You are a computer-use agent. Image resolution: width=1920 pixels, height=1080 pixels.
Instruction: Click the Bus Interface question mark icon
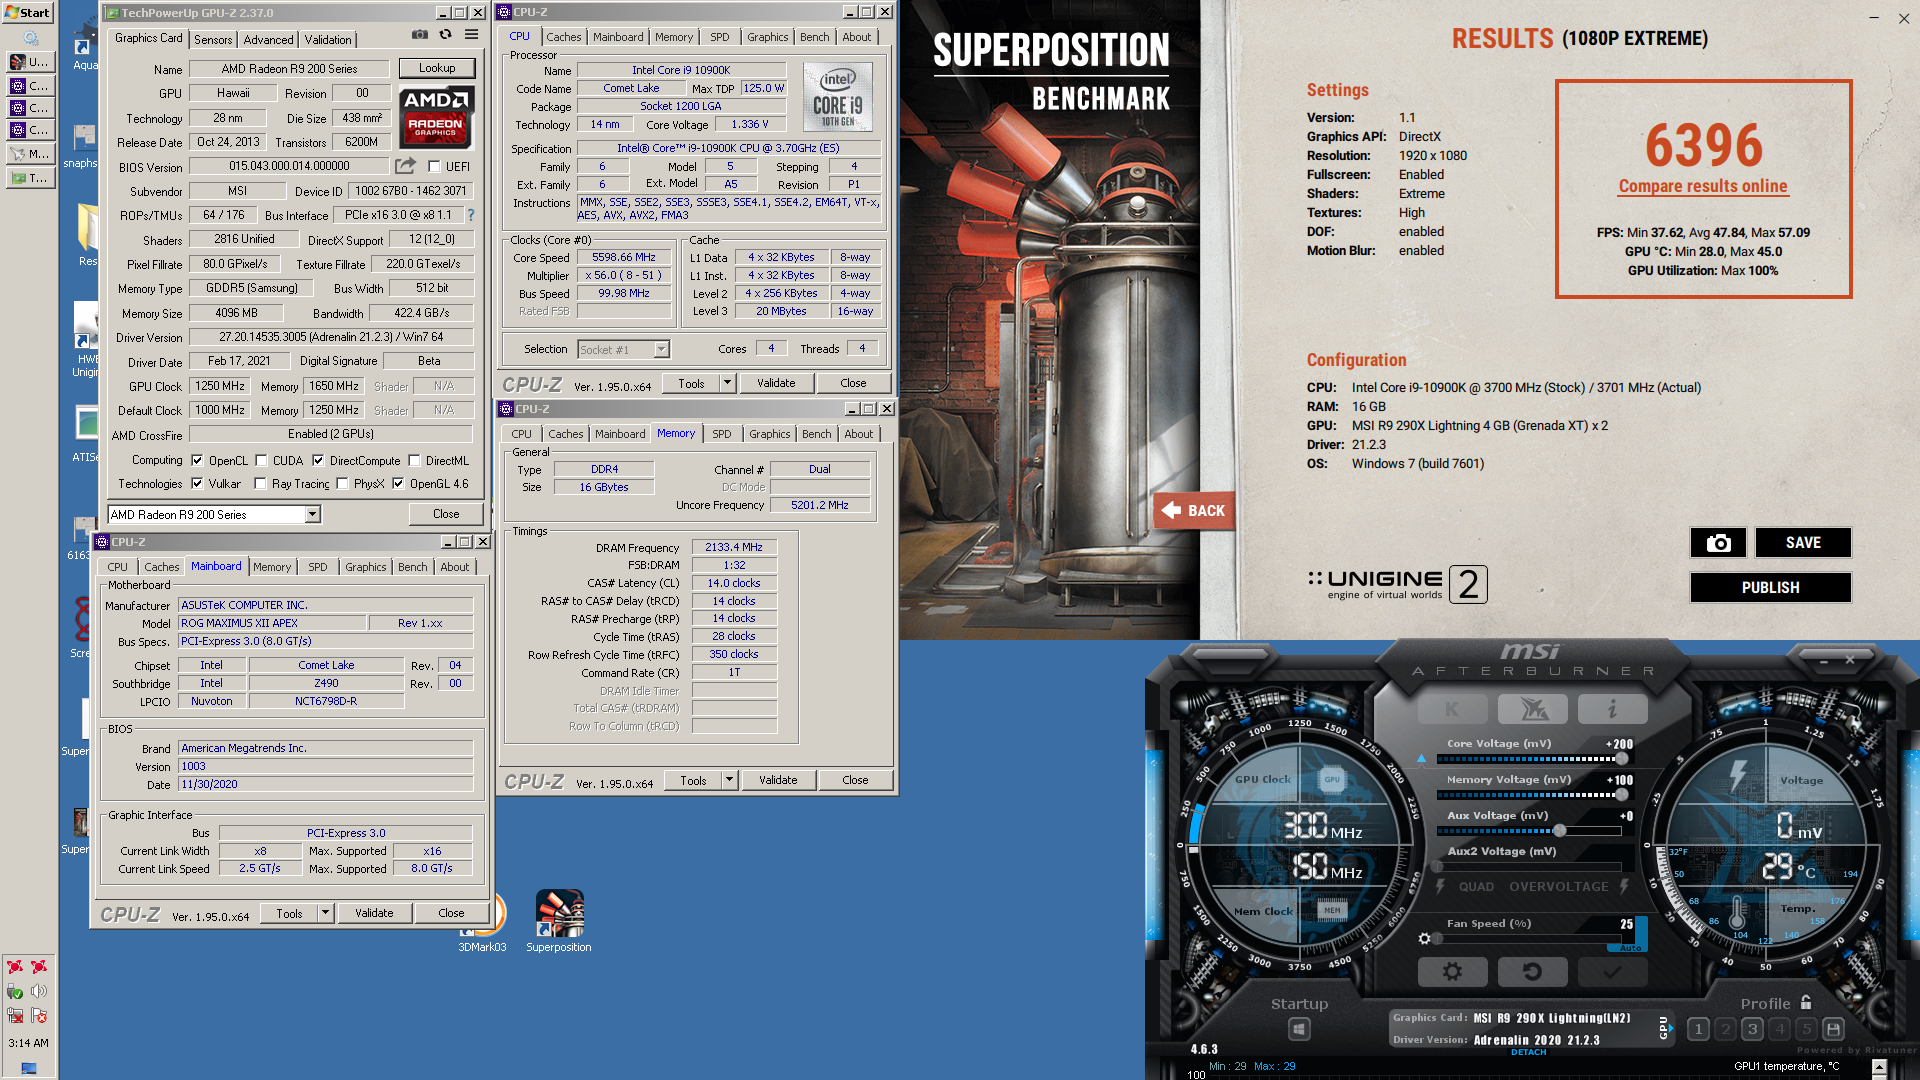click(x=471, y=215)
